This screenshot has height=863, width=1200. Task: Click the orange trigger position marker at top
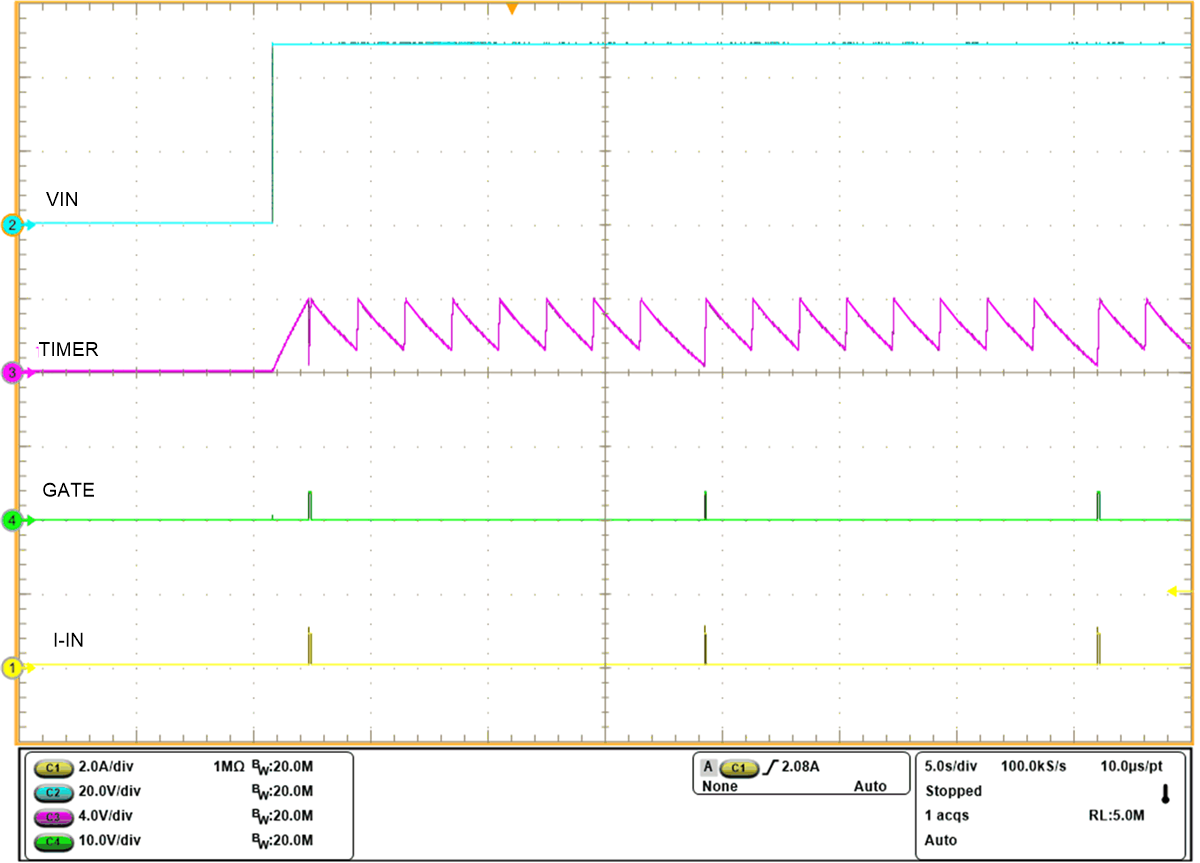(510, 8)
